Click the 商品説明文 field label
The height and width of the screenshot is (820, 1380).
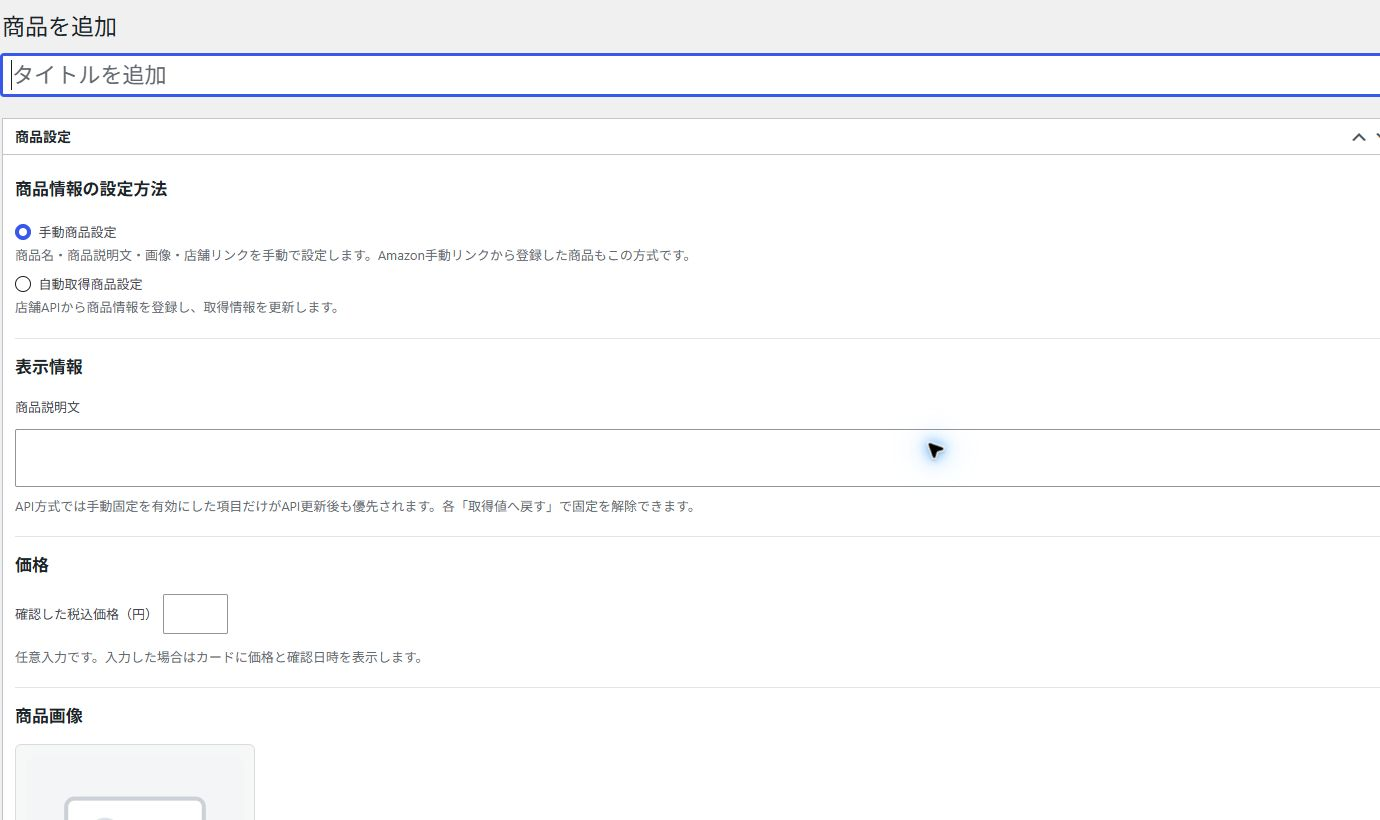[47, 408]
